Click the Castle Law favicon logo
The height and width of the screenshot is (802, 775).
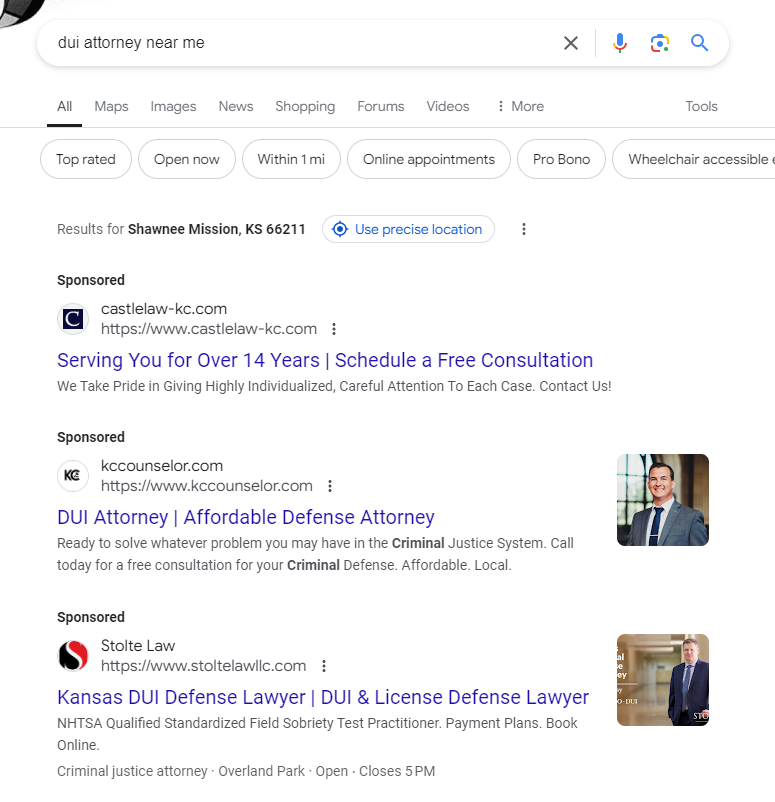pos(73,319)
